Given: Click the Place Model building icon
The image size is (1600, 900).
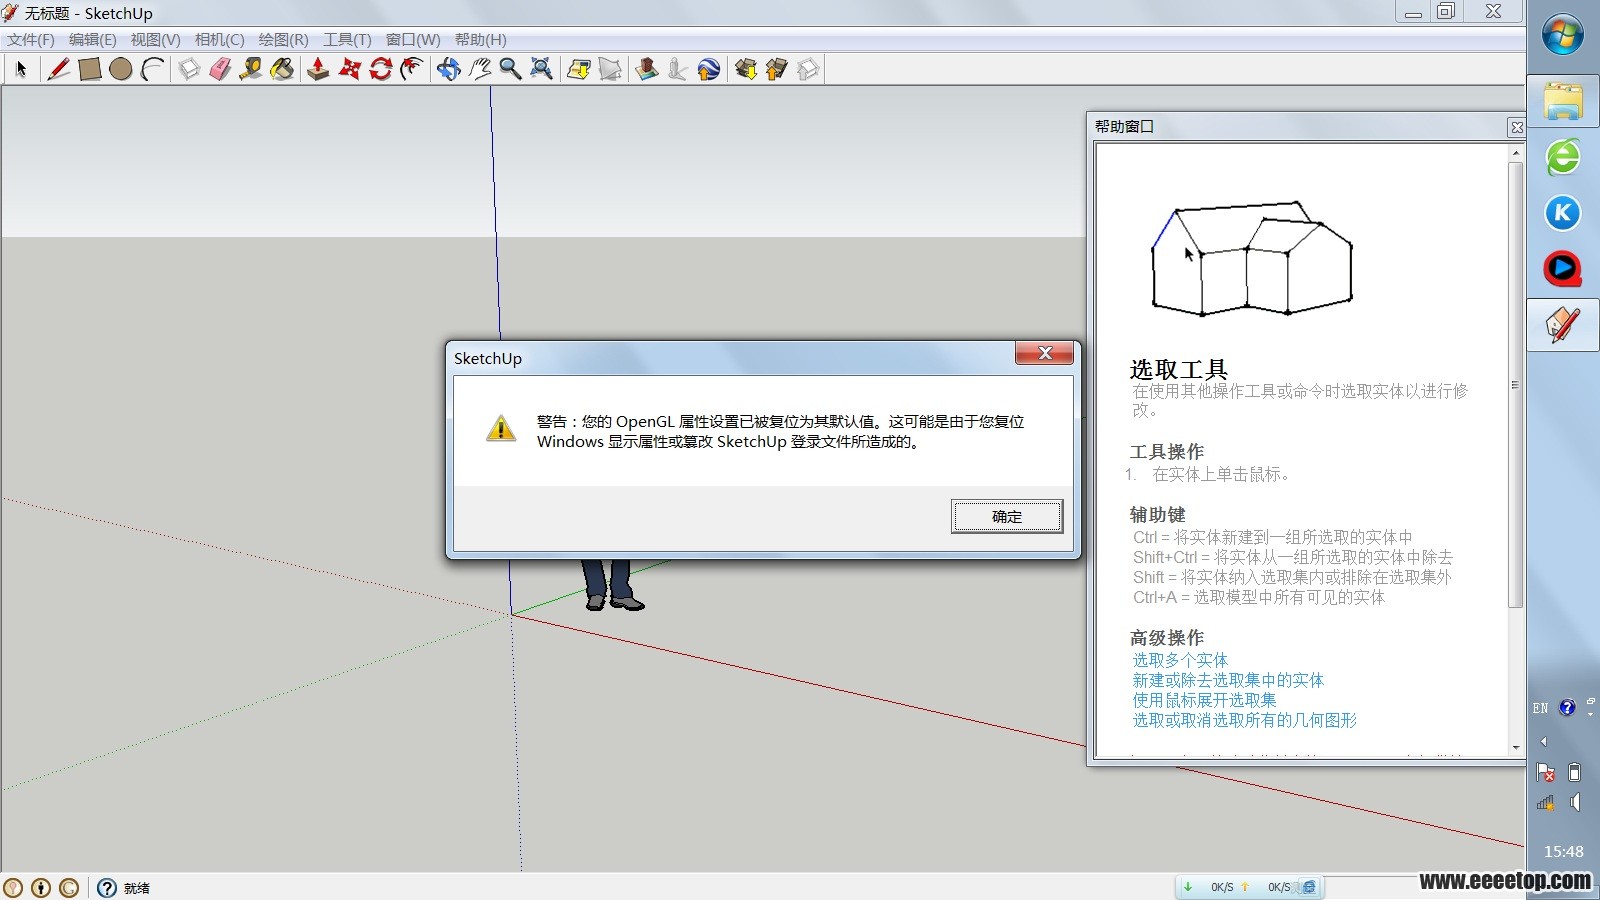Looking at the screenshot, I should point(646,69).
